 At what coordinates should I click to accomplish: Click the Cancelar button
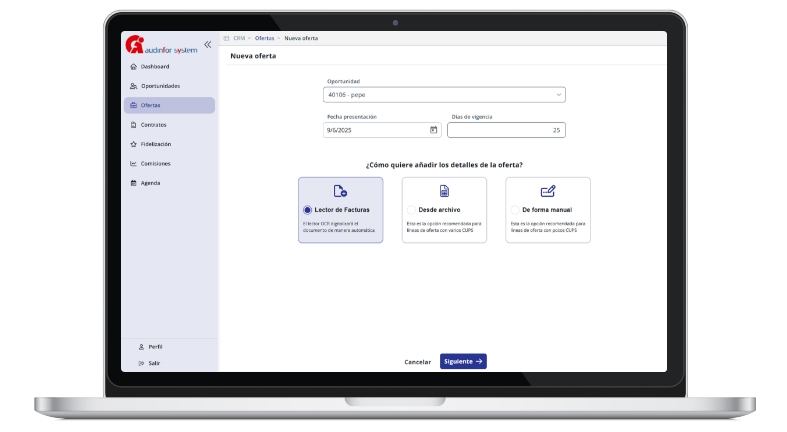[x=417, y=362]
